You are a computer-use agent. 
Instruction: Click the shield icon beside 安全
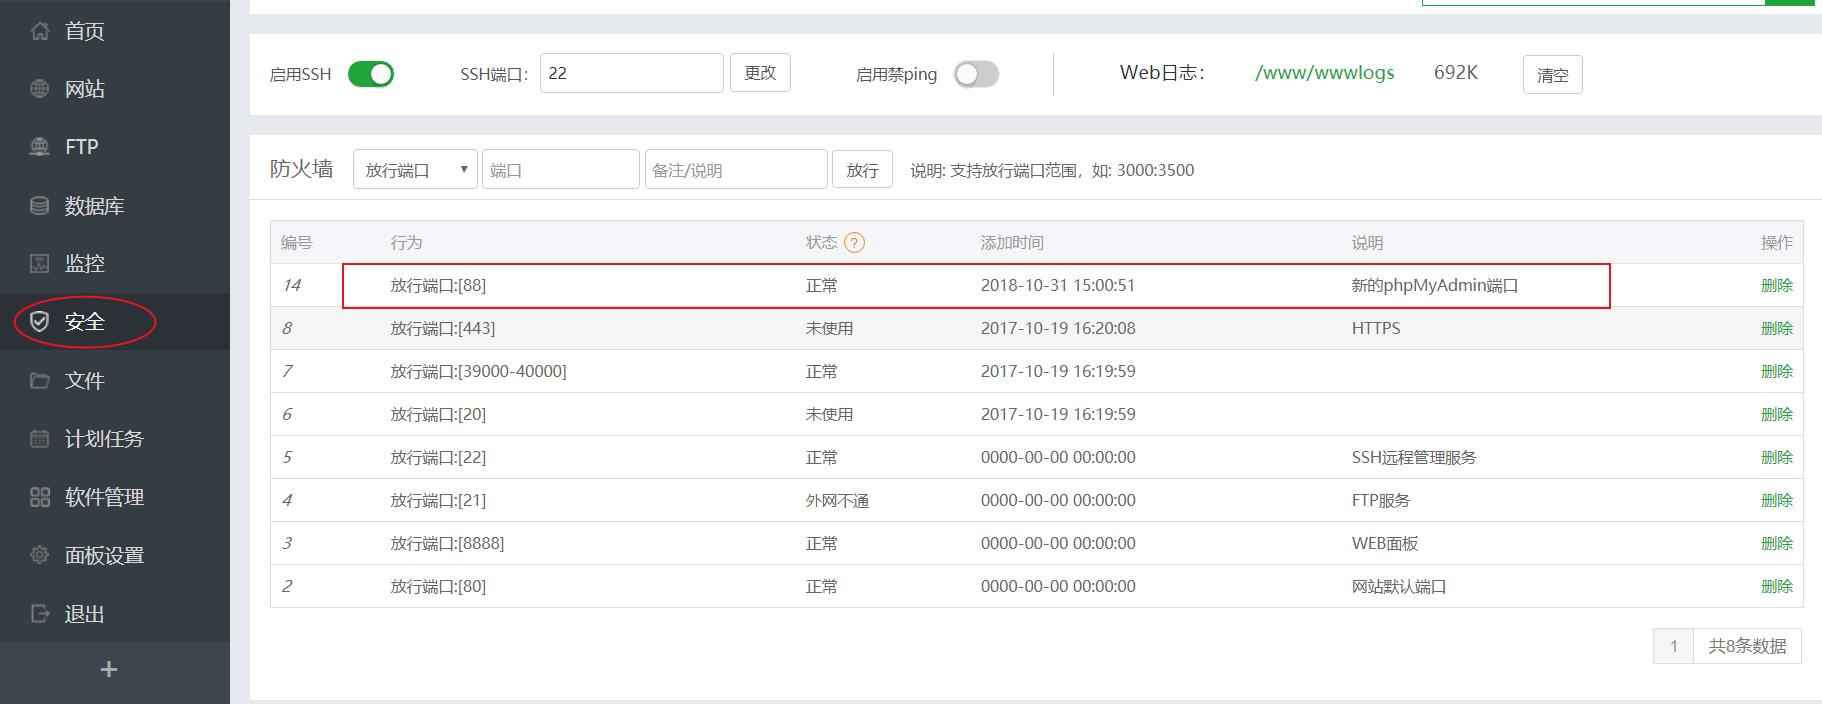pyautogui.click(x=40, y=321)
